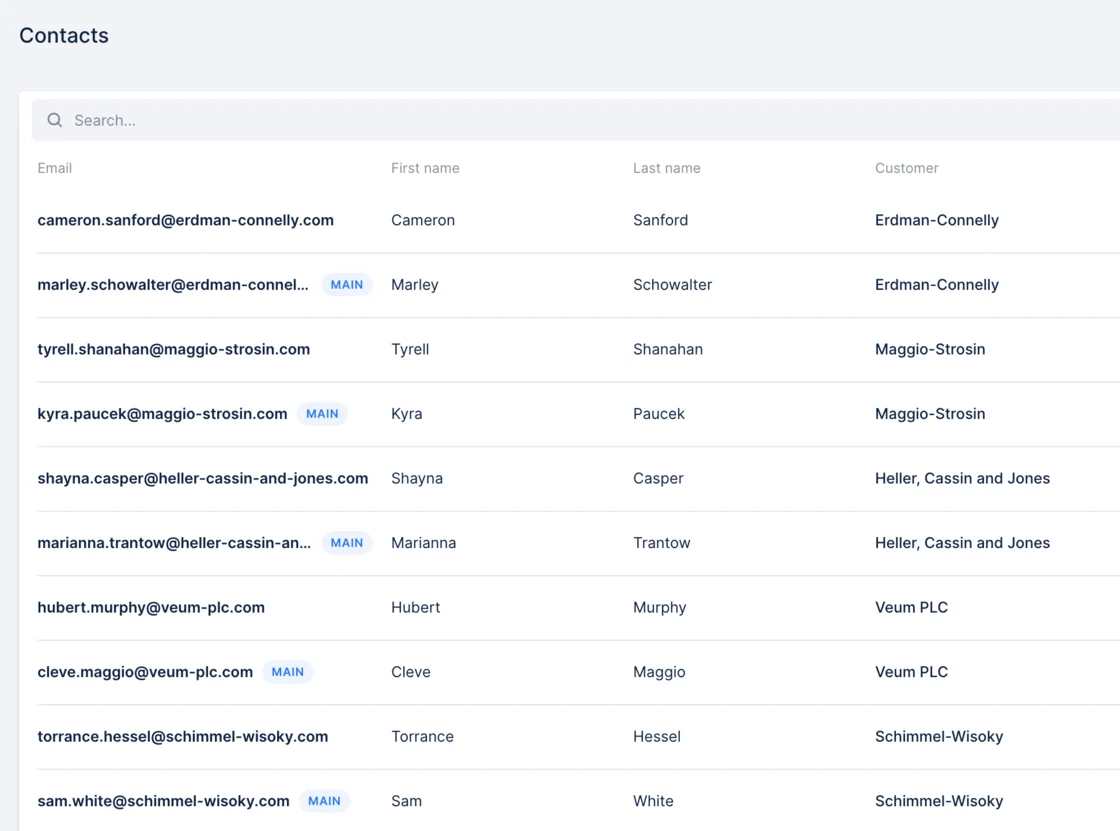
Task: Open contact kyra.paucek@maggio-strosin.com
Action: click(162, 414)
